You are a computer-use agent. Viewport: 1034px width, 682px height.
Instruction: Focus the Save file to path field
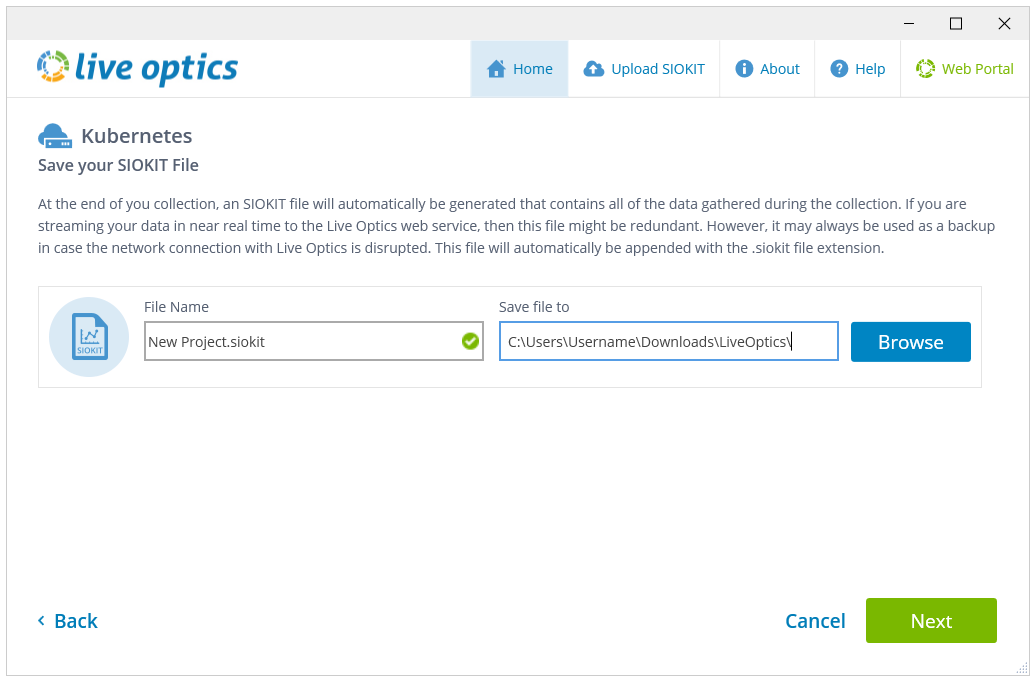click(668, 341)
